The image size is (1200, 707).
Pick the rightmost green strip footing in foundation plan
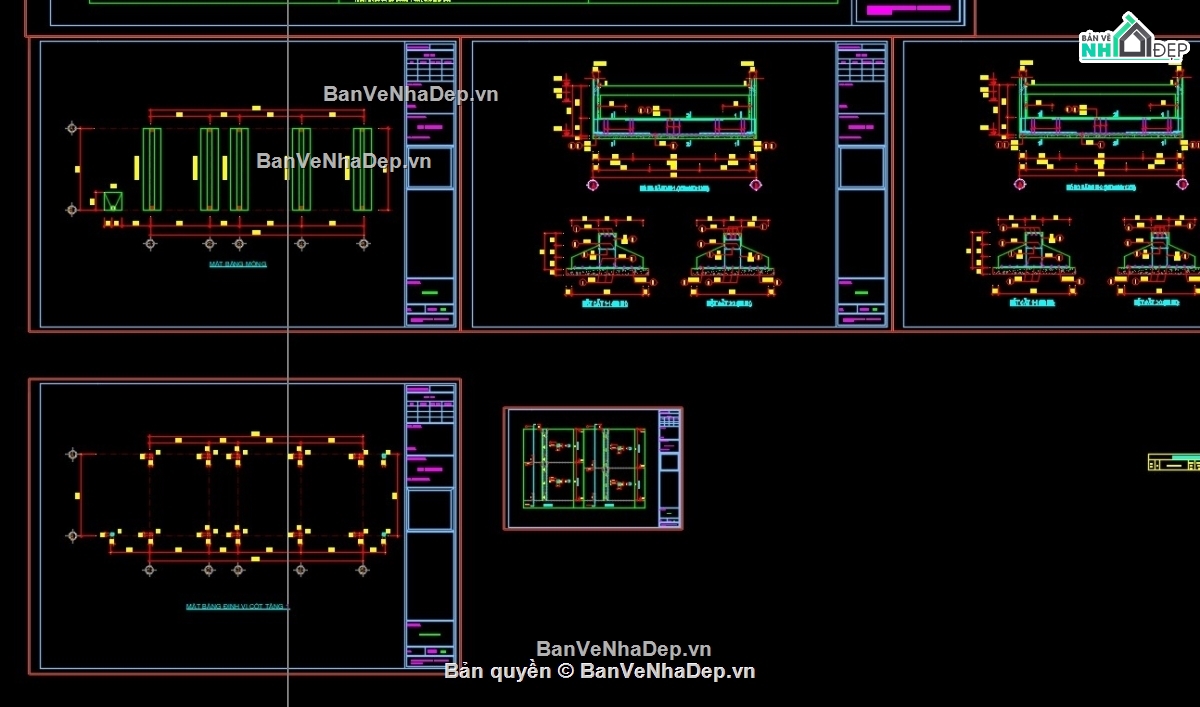362,169
